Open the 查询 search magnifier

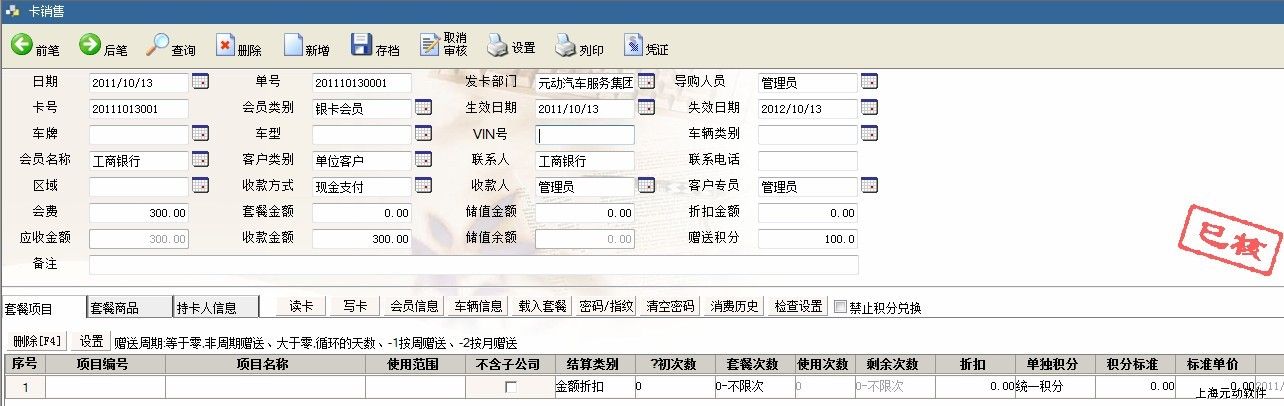coord(158,45)
